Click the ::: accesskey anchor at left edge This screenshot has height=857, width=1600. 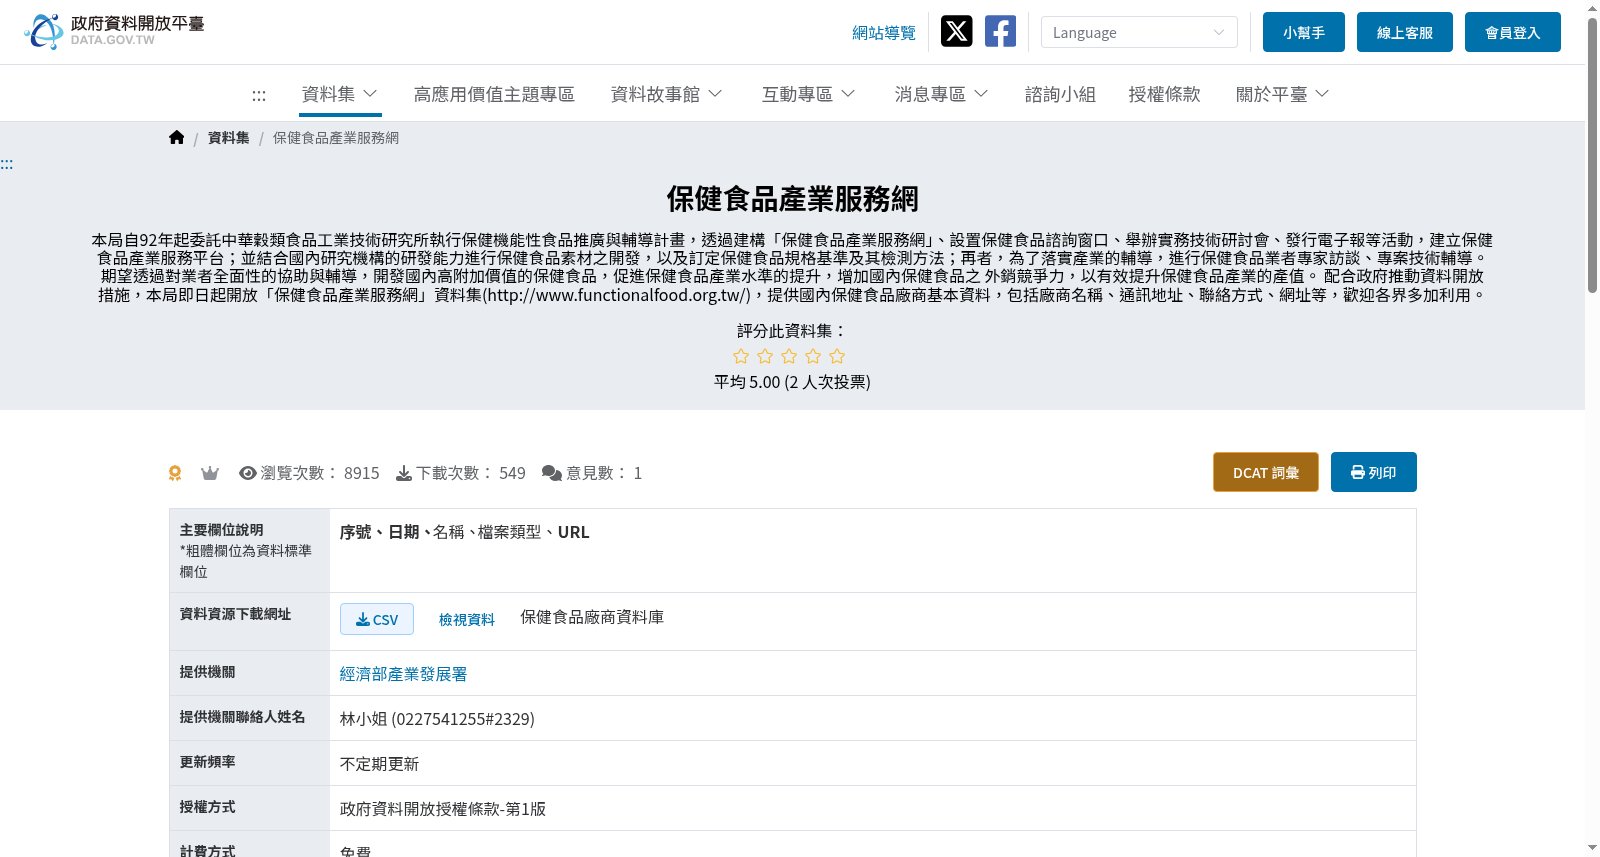point(7,165)
